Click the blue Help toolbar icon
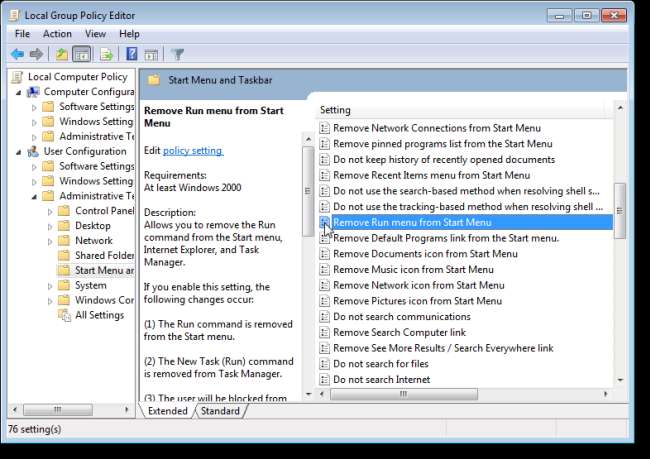 (x=131, y=54)
